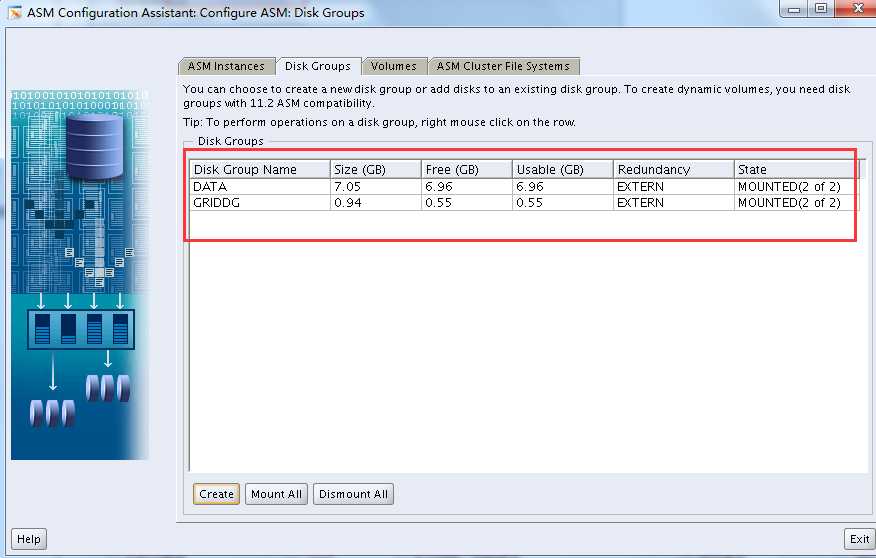Click the Create button
This screenshot has width=876, height=558.
[x=216, y=494]
